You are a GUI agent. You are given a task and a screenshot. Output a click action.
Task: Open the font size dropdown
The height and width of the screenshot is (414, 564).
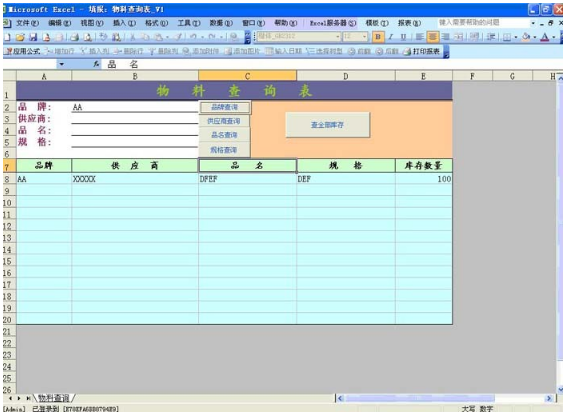coord(364,37)
